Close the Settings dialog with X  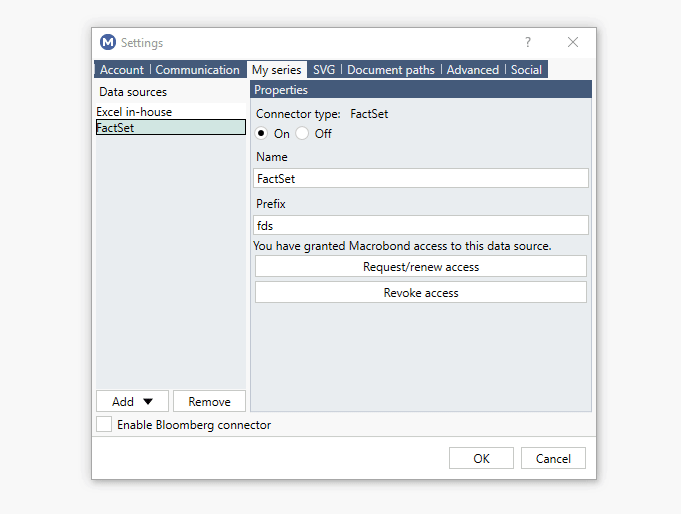[573, 42]
